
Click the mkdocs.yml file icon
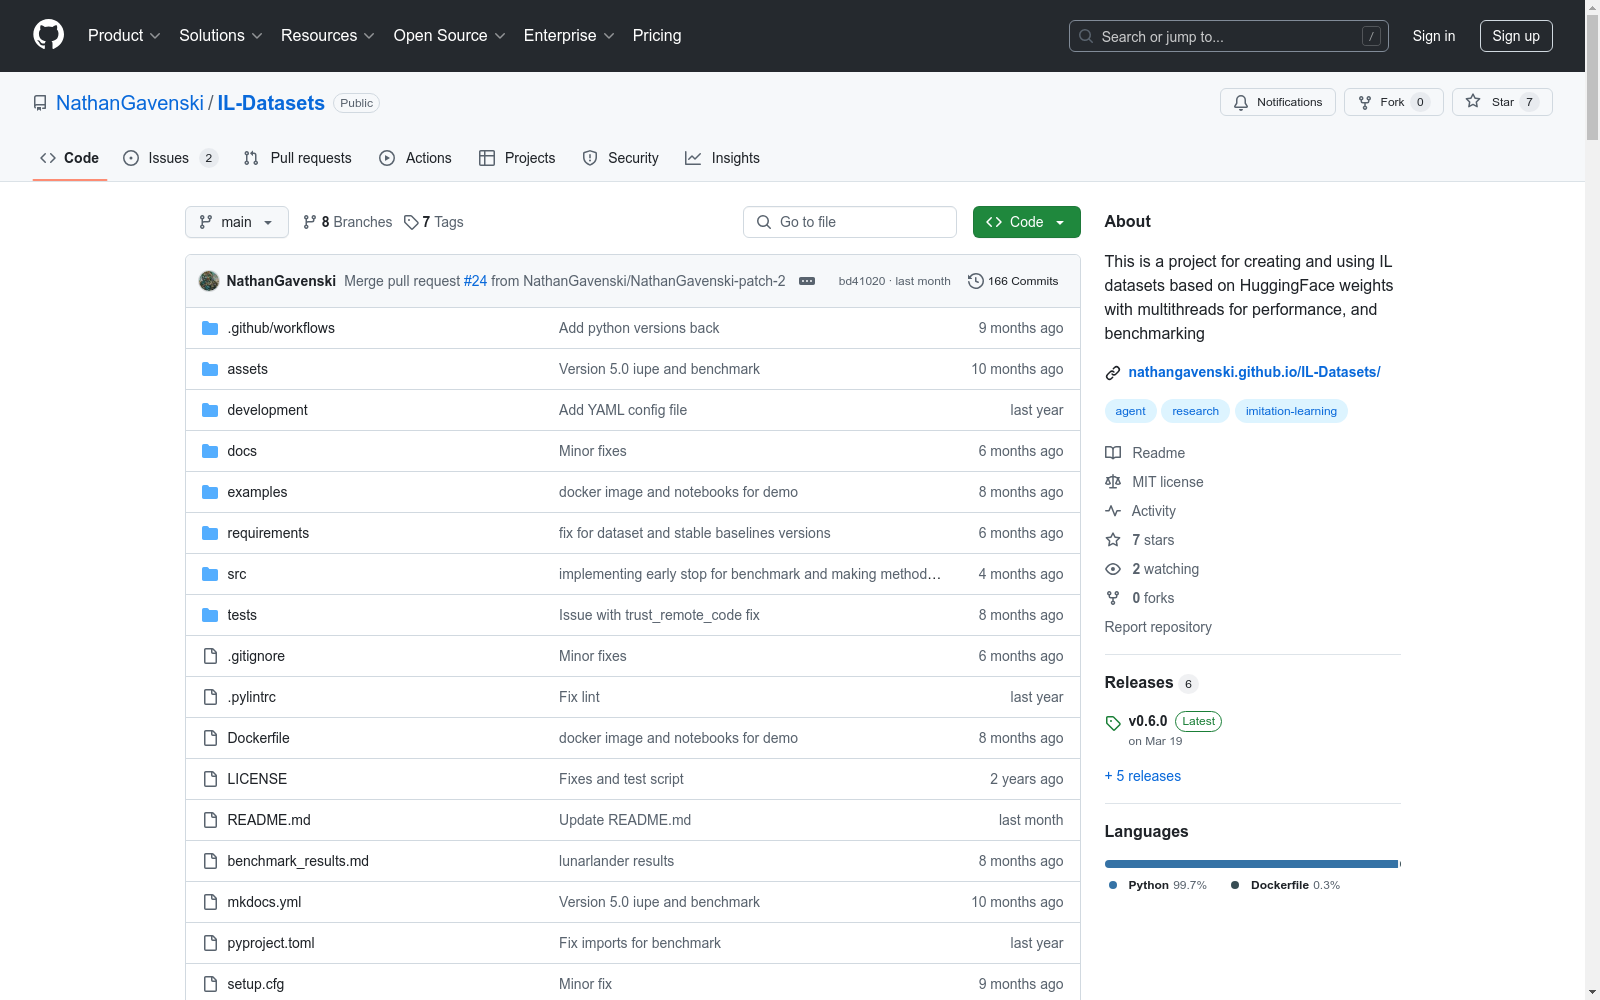(210, 902)
